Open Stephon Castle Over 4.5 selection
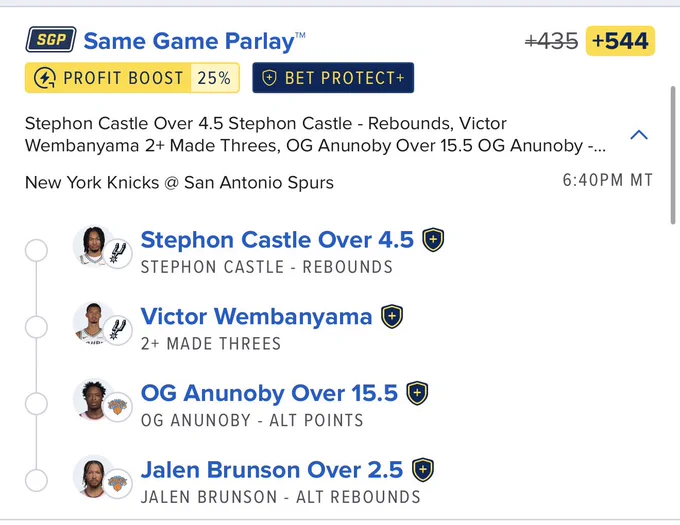 tap(277, 240)
